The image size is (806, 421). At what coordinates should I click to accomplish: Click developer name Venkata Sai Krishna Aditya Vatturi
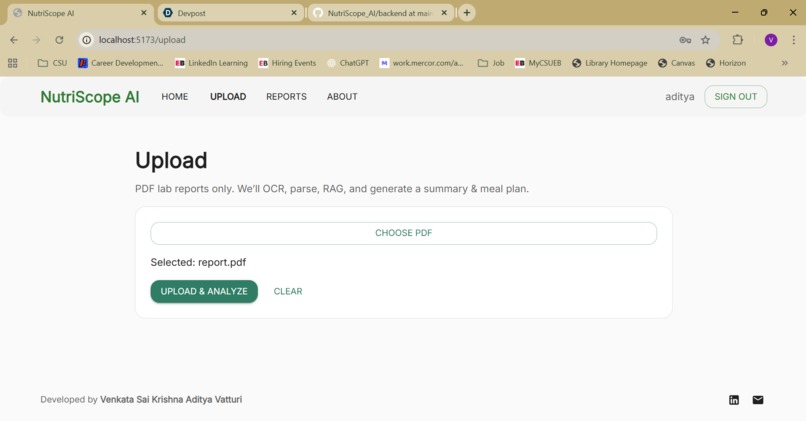pyautogui.click(x=171, y=399)
